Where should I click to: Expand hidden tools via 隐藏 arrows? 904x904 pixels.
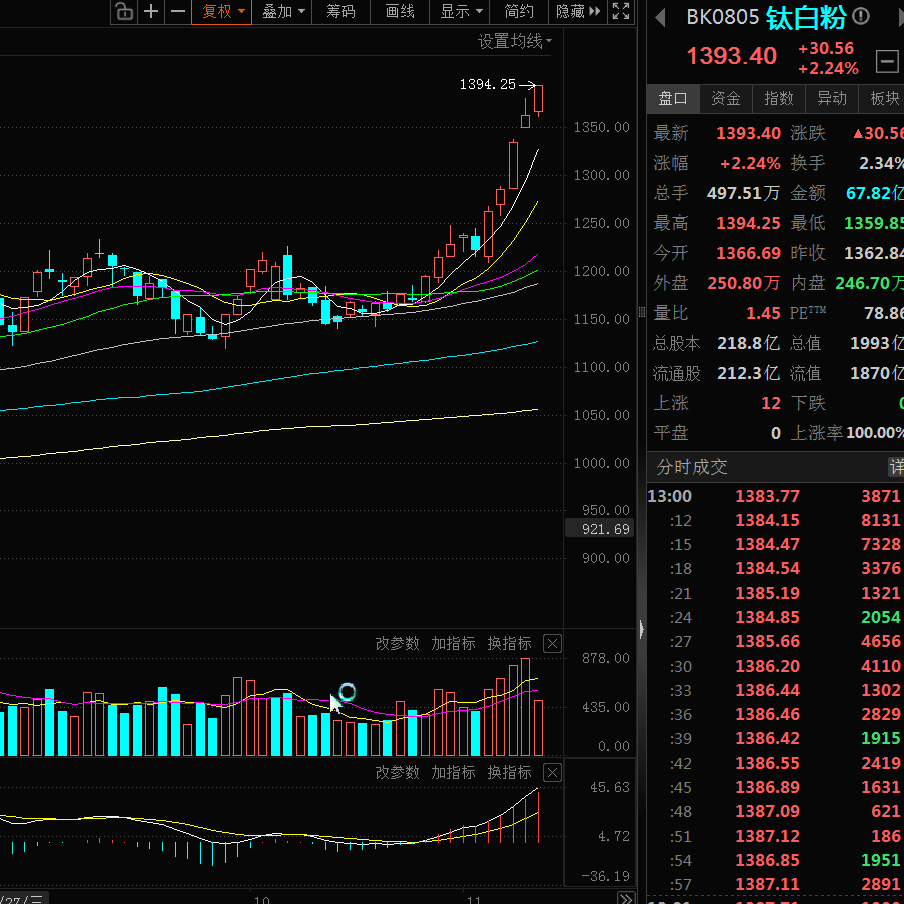click(x=578, y=12)
